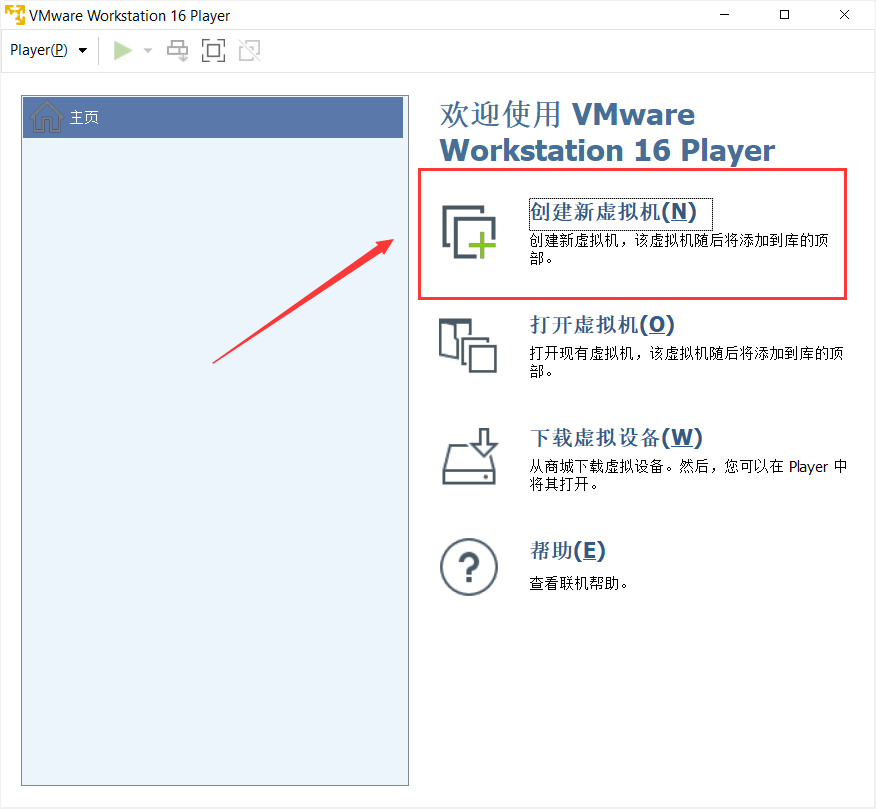Click the VMware logo in title bar
The width and height of the screenshot is (876, 809).
point(15,15)
